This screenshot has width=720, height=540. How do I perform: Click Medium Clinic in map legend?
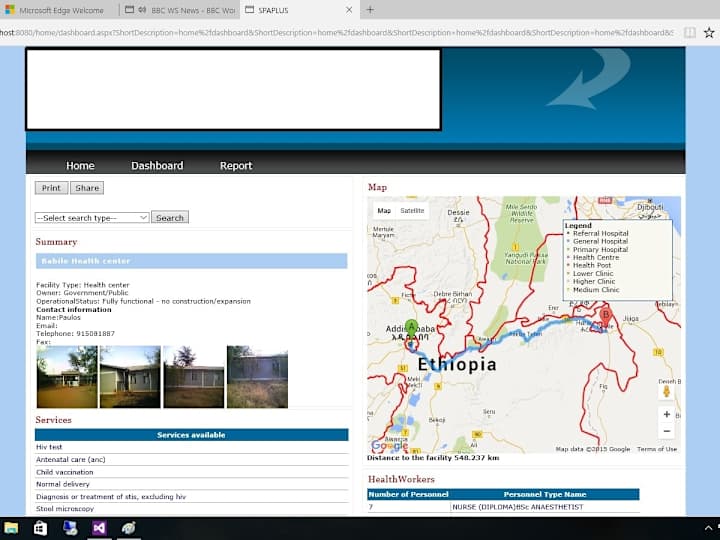point(596,290)
